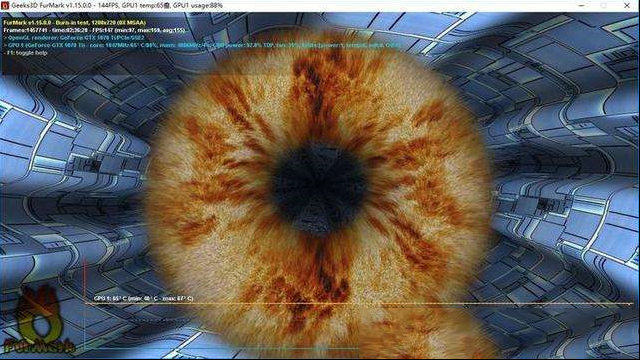
Task: Maximize the FurMark window
Action: pyautogui.click(x=604, y=6)
